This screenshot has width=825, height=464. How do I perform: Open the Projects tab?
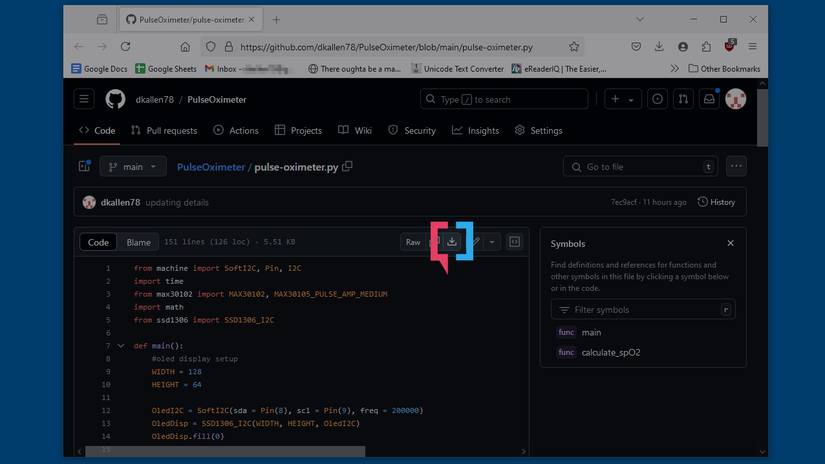click(298, 130)
